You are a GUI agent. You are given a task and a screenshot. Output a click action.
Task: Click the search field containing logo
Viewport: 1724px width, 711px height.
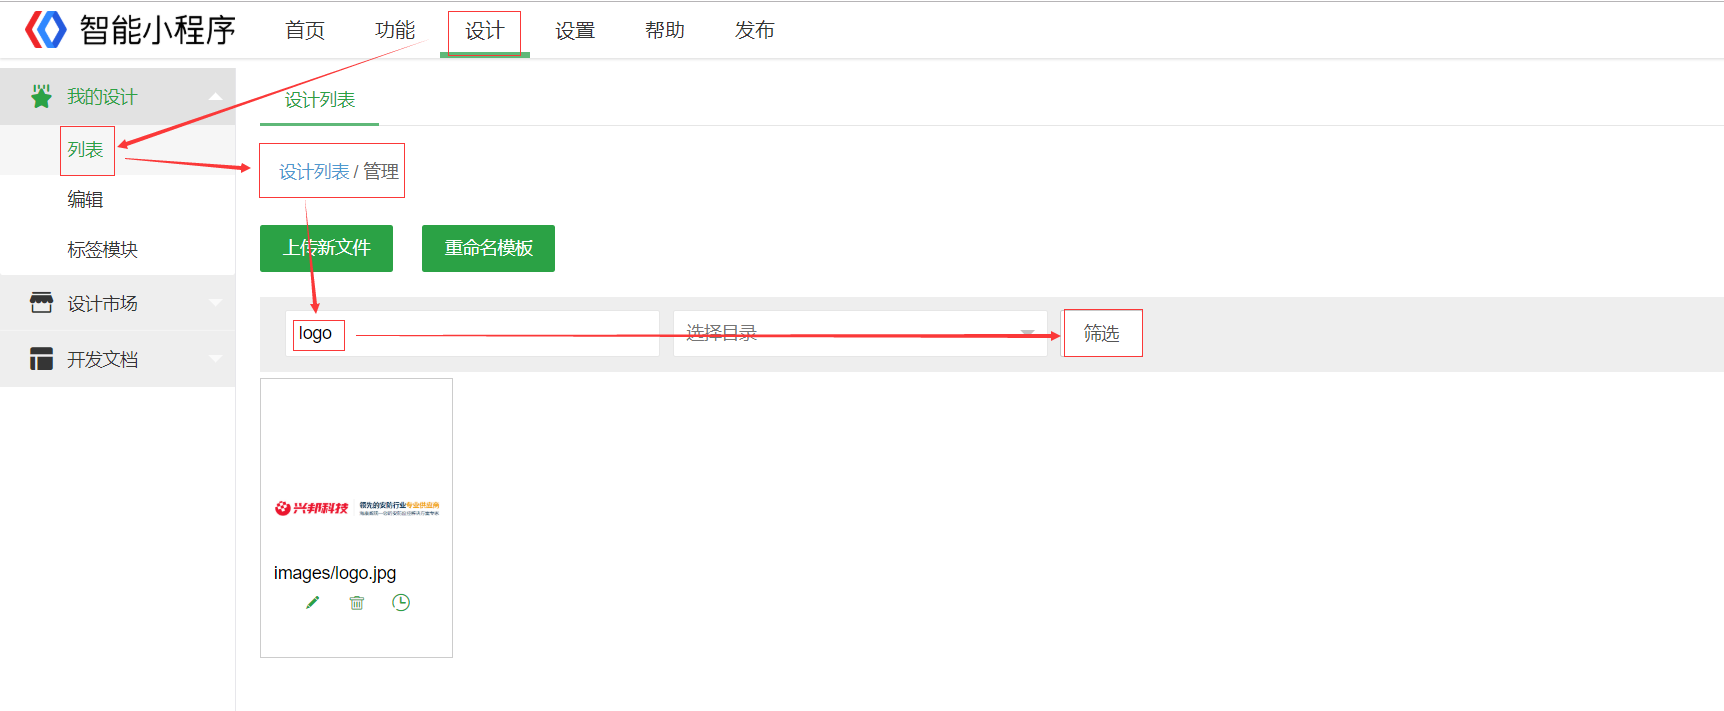coord(472,333)
